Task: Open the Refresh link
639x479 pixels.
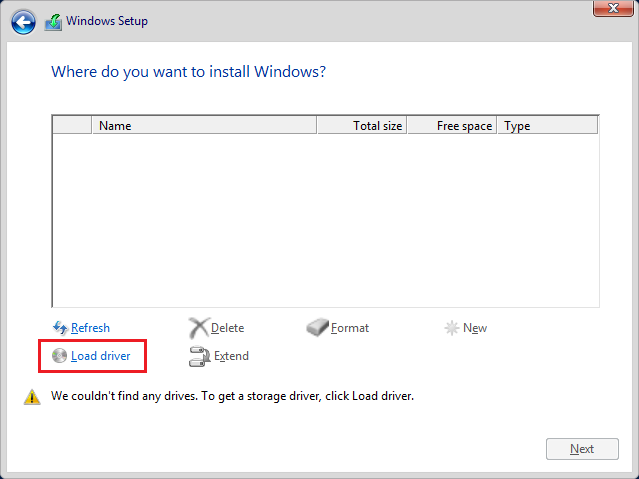Action: tap(90, 328)
